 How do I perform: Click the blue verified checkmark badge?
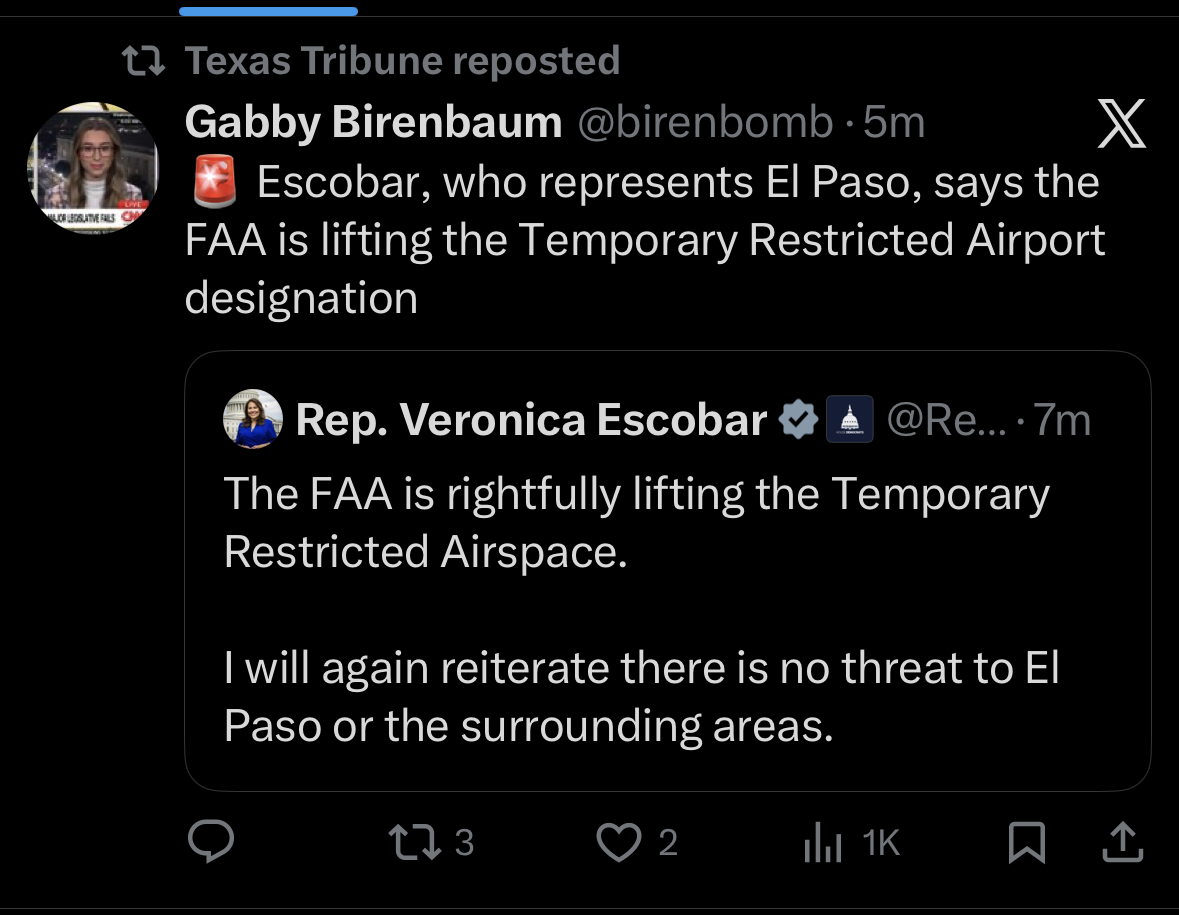[x=798, y=420]
